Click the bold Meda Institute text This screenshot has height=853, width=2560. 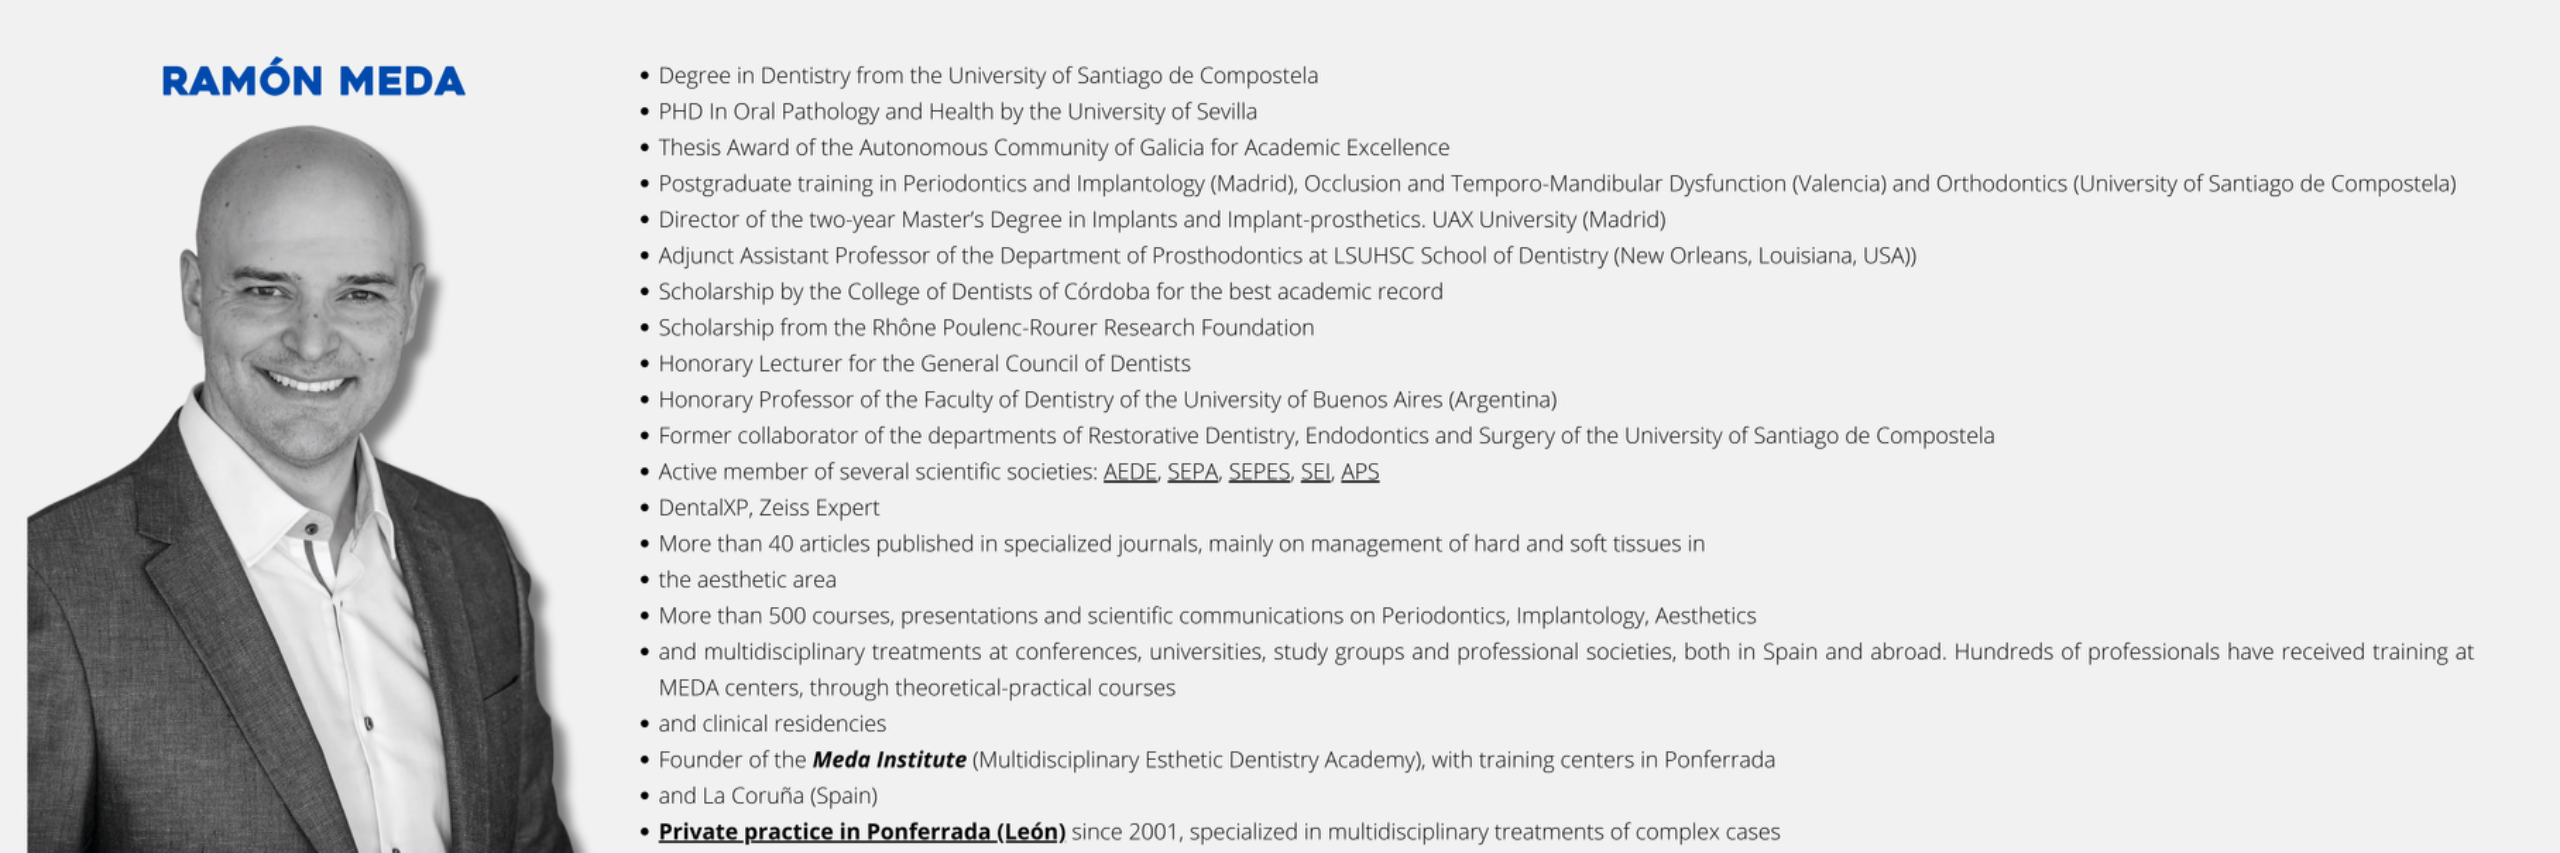[889, 760]
